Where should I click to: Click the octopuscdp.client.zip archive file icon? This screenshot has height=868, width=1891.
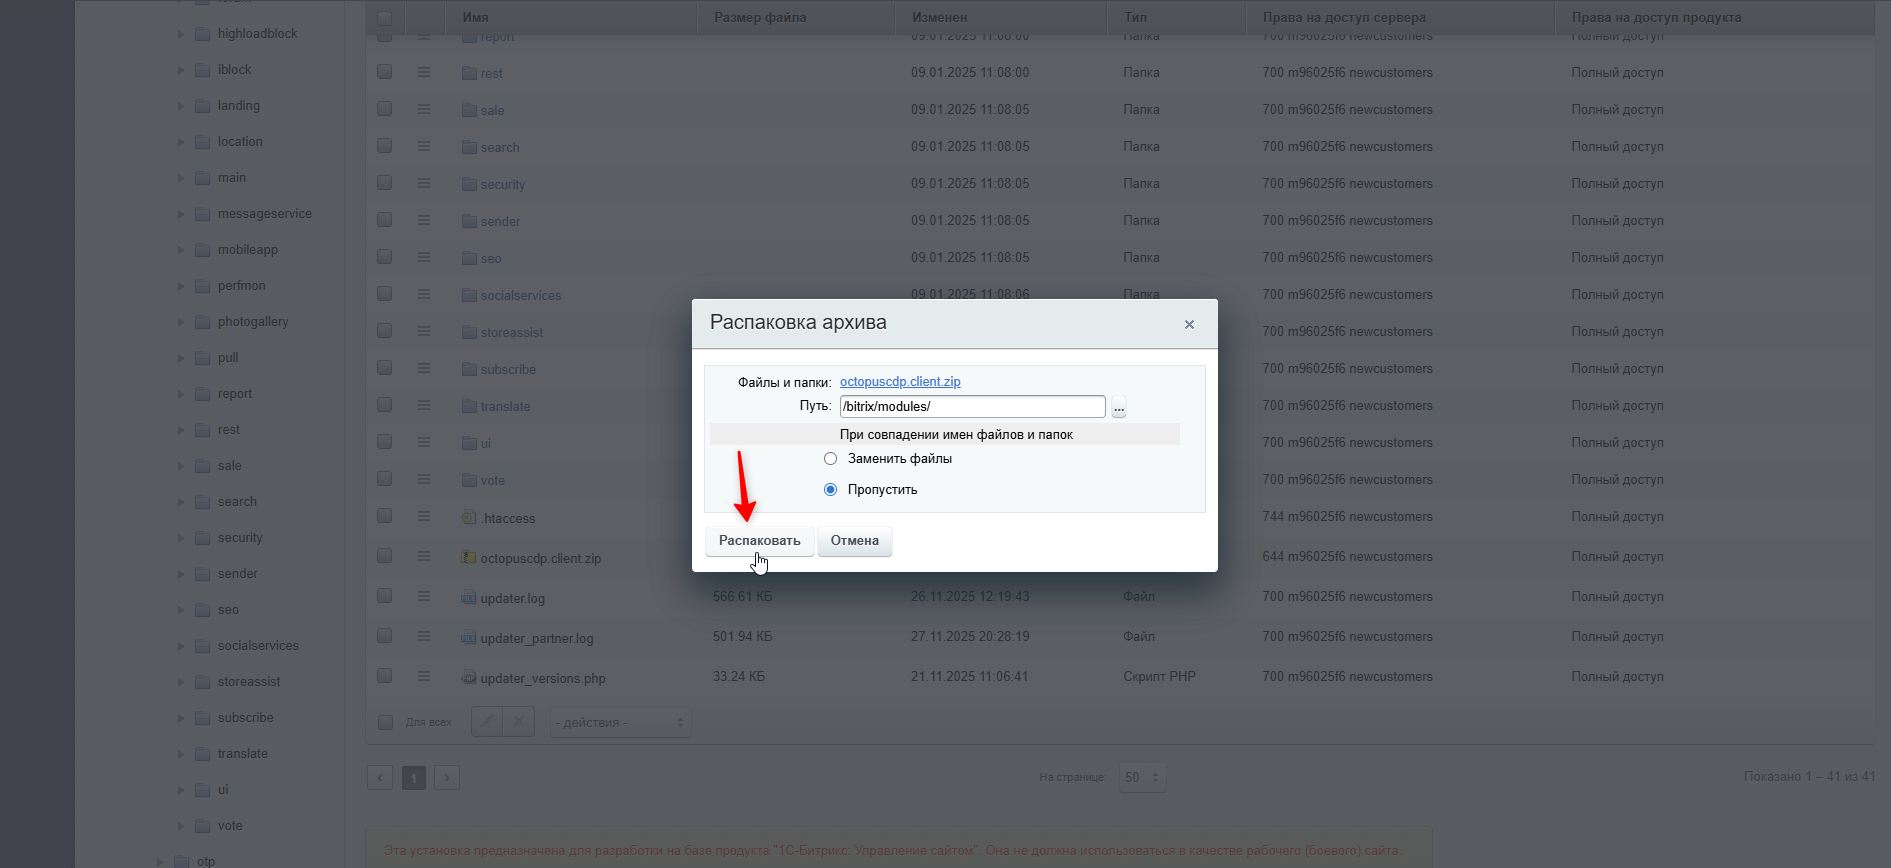468,557
